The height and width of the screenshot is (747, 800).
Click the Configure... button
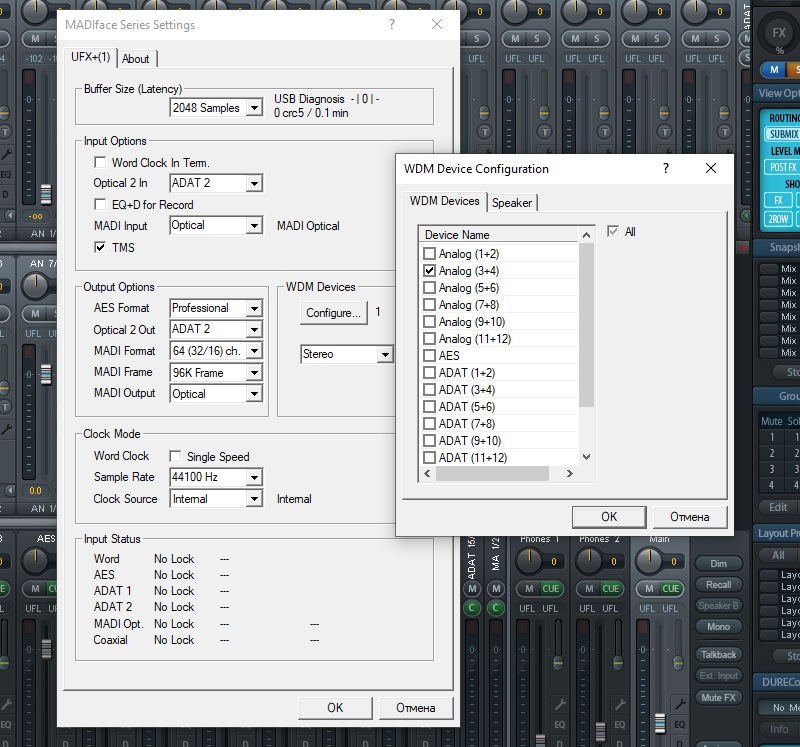point(334,313)
